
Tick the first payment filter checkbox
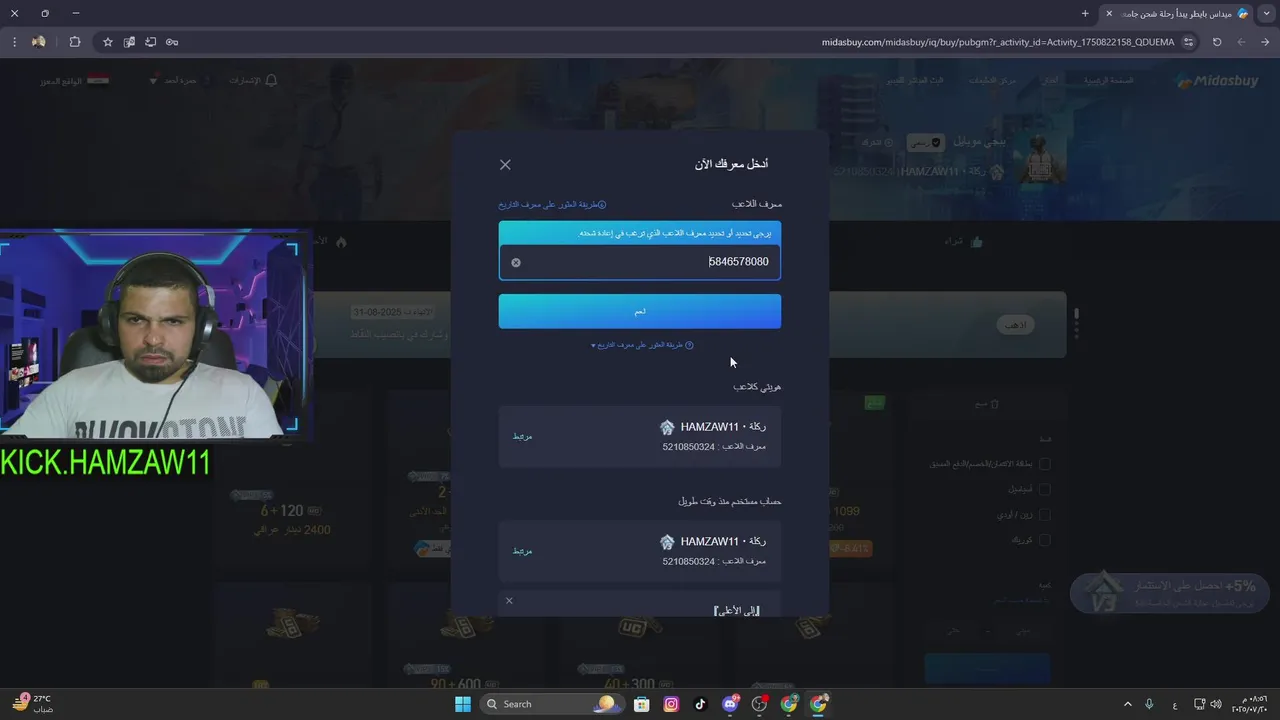1045,464
